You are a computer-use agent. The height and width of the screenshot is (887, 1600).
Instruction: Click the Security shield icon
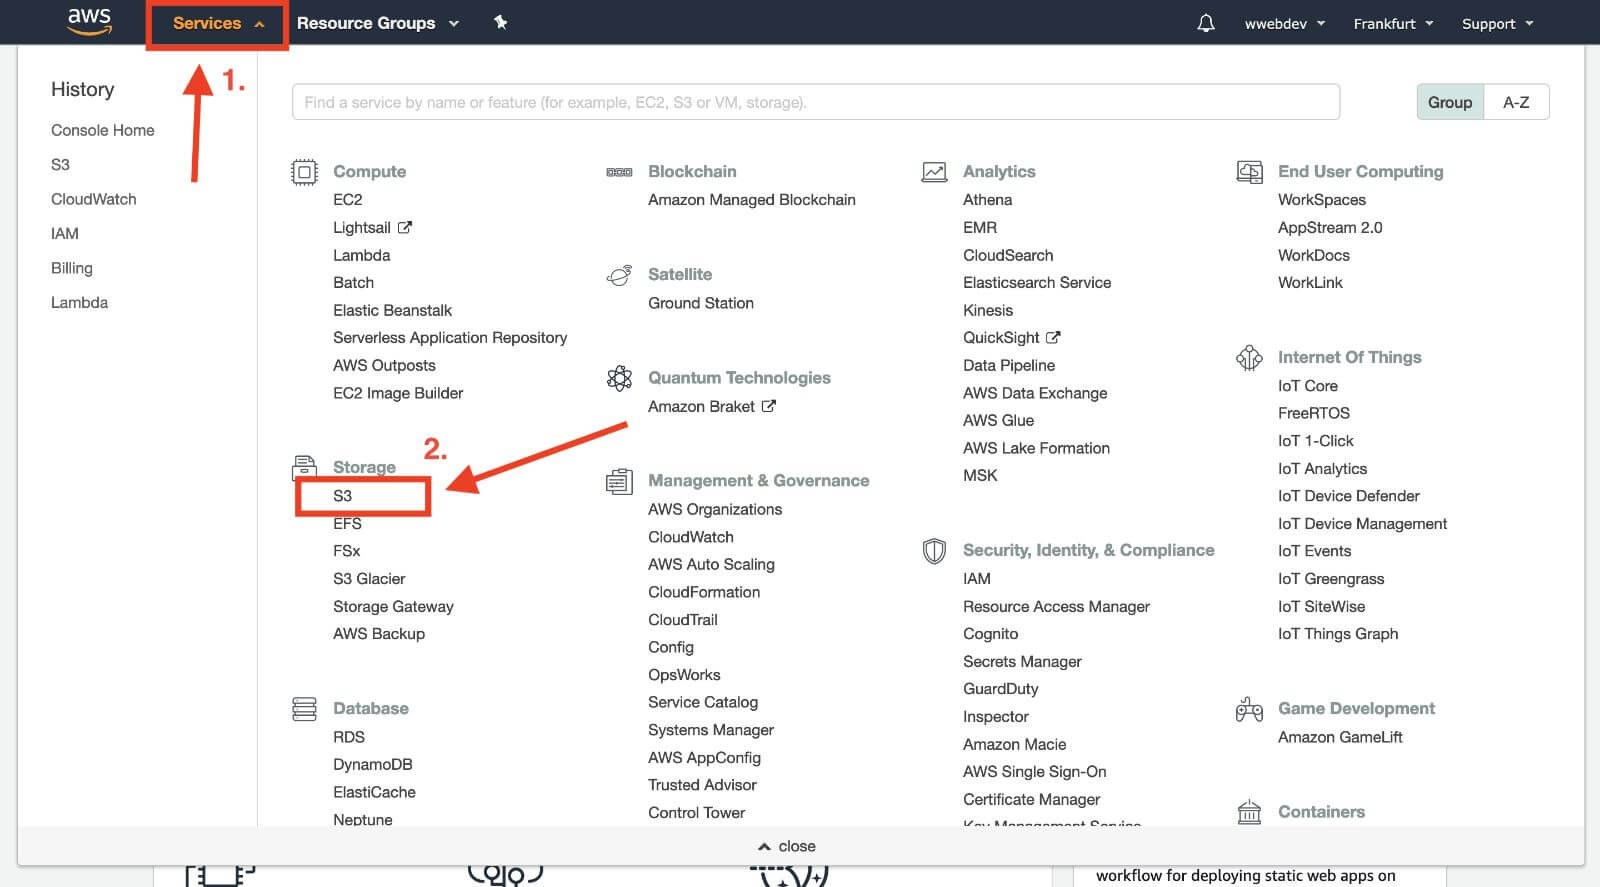click(x=934, y=551)
